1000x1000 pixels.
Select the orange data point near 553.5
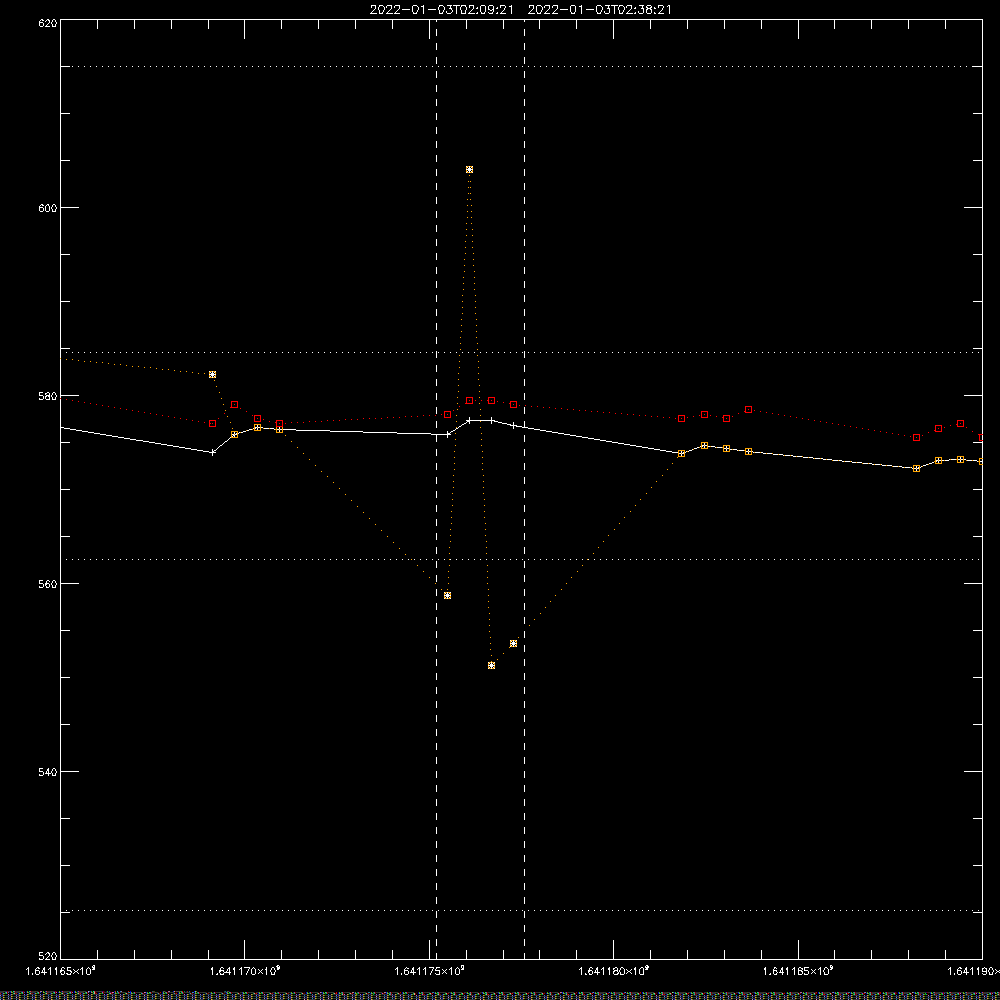click(x=513, y=643)
